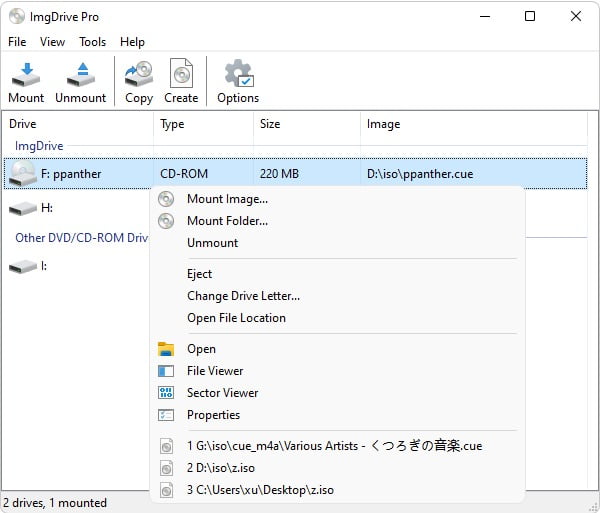Open the View menu
The width and height of the screenshot is (600, 513).
tap(52, 42)
